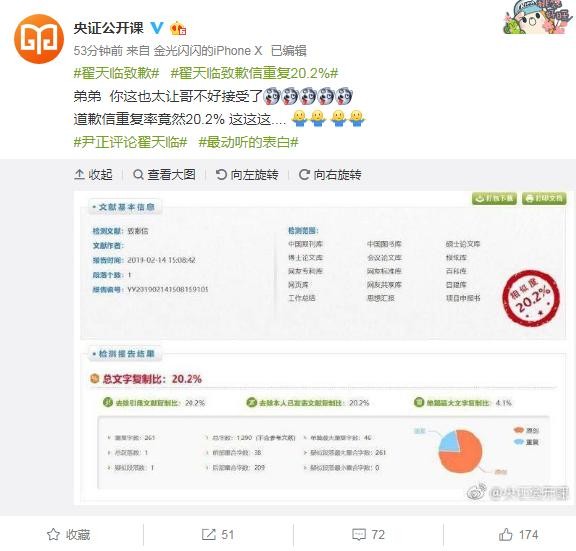Share the post via repost icon 51
The width and height of the screenshot is (576, 551).
pos(209,534)
